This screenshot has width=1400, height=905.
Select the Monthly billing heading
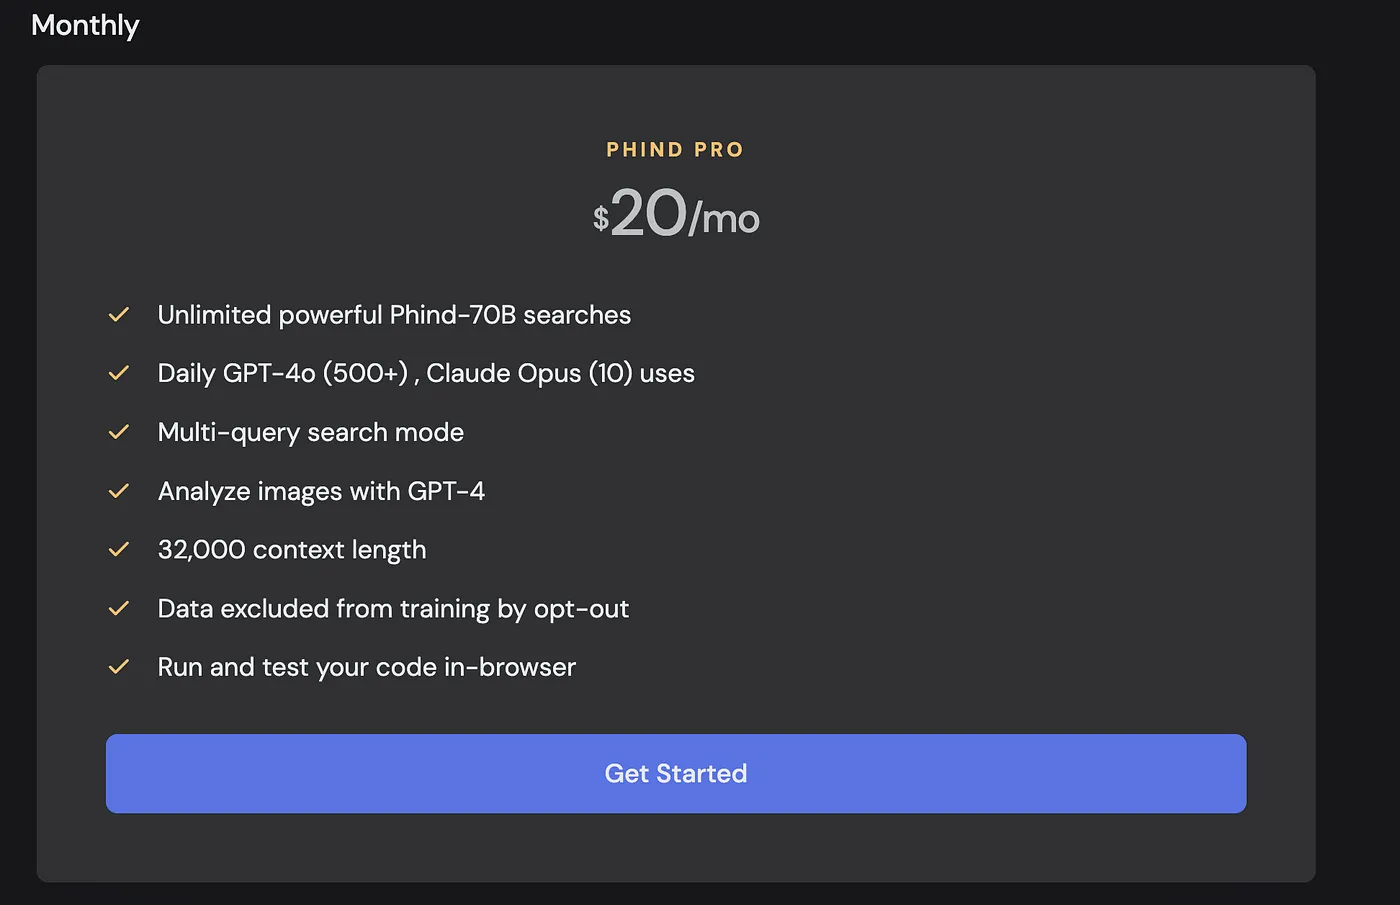85,25
